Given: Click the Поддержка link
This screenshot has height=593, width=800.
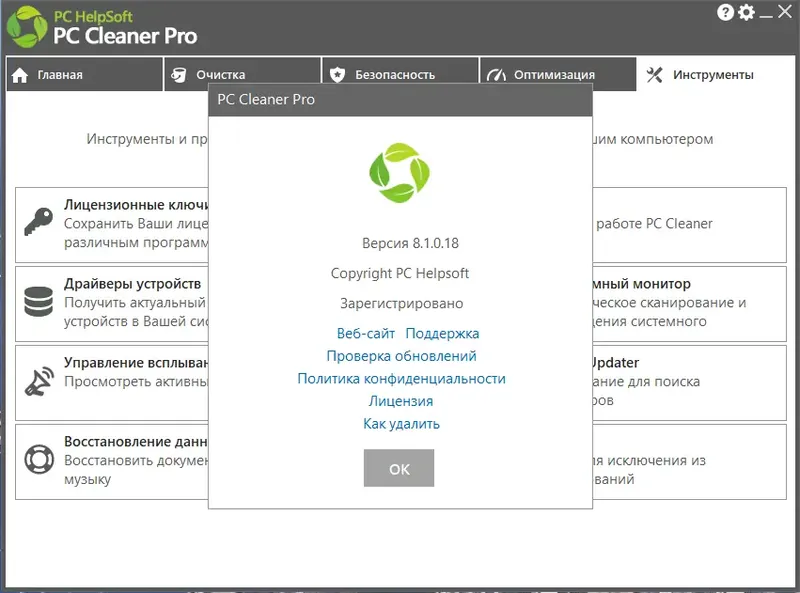Looking at the screenshot, I should pos(441,333).
